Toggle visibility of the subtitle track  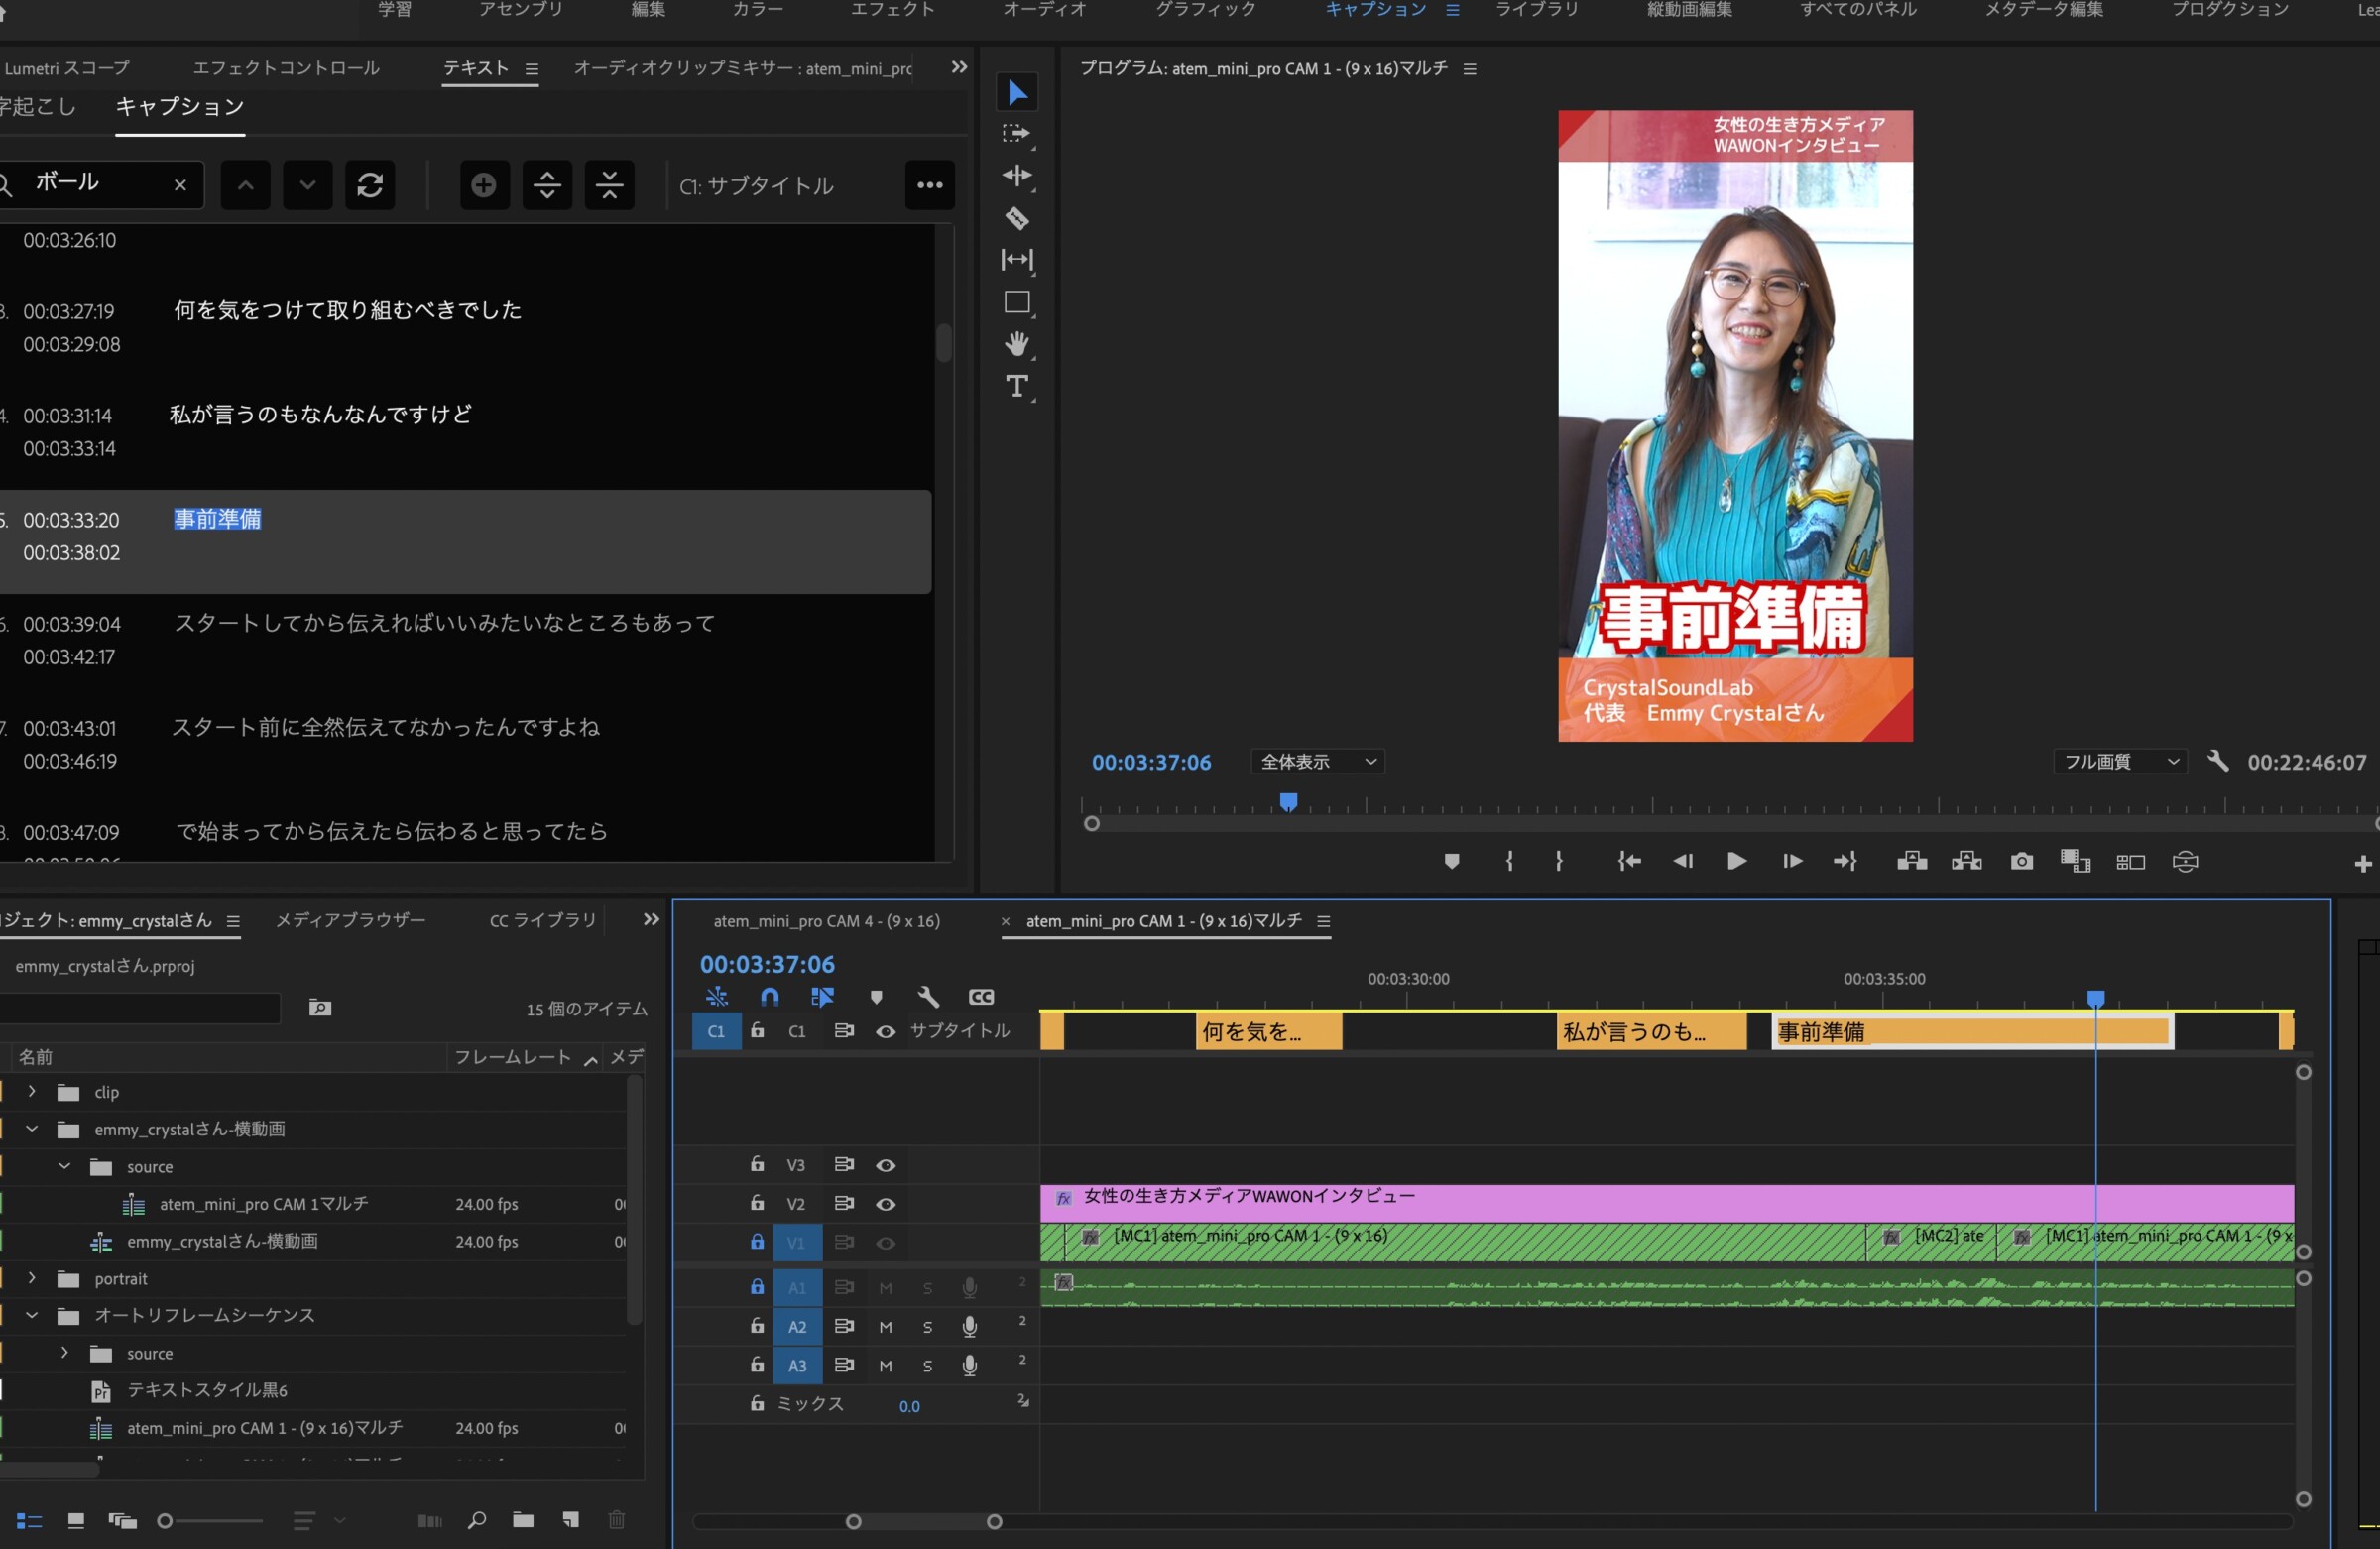(x=886, y=1031)
